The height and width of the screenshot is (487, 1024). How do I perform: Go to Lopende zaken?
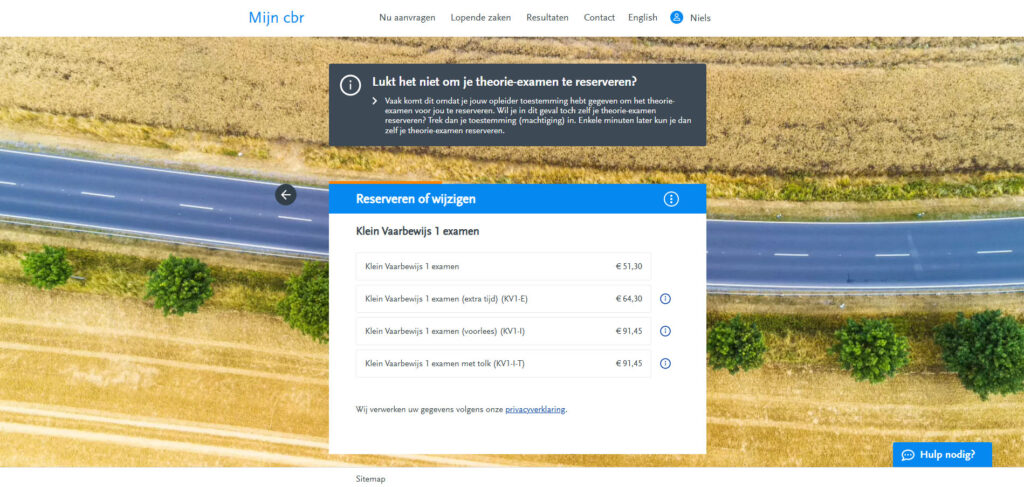(x=480, y=18)
